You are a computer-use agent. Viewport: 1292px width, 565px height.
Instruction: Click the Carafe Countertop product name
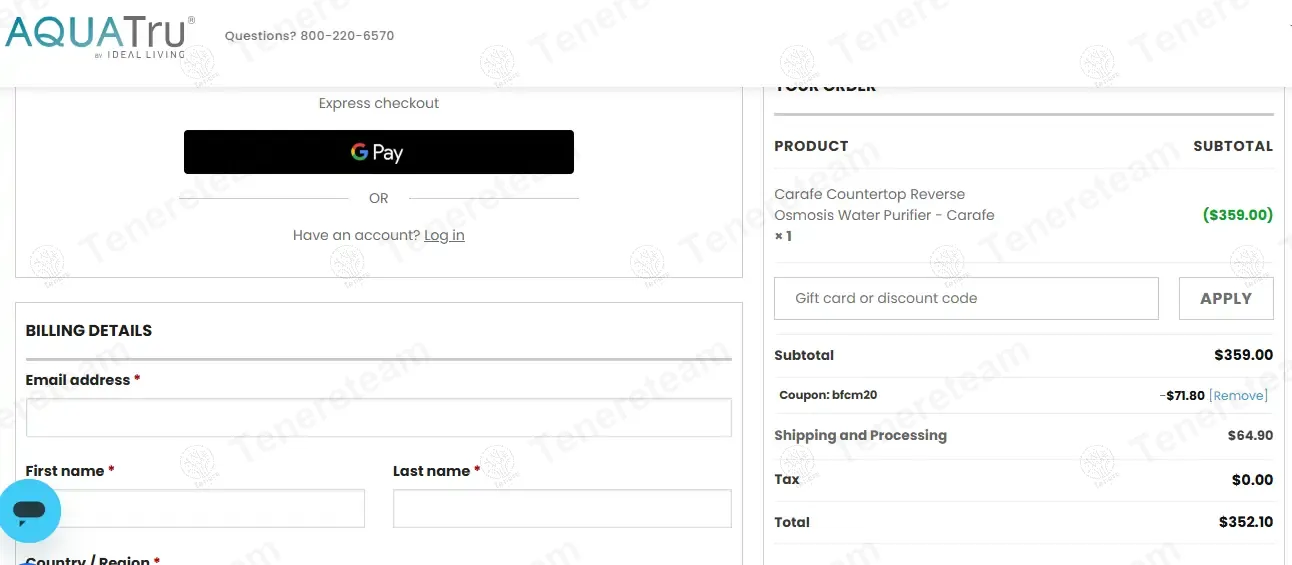[x=884, y=204]
